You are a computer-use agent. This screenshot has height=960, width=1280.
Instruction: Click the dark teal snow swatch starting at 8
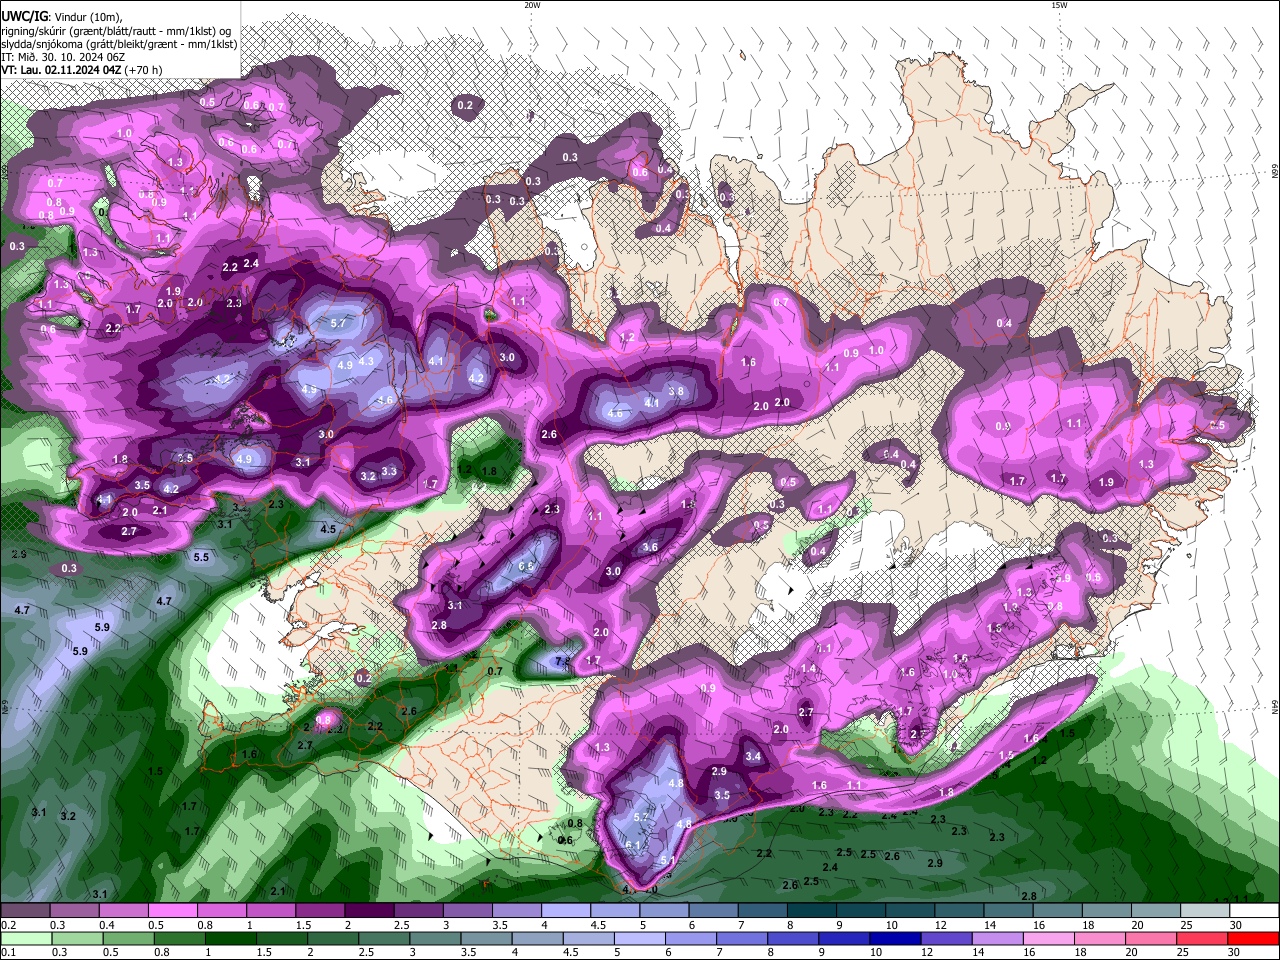tap(810, 911)
